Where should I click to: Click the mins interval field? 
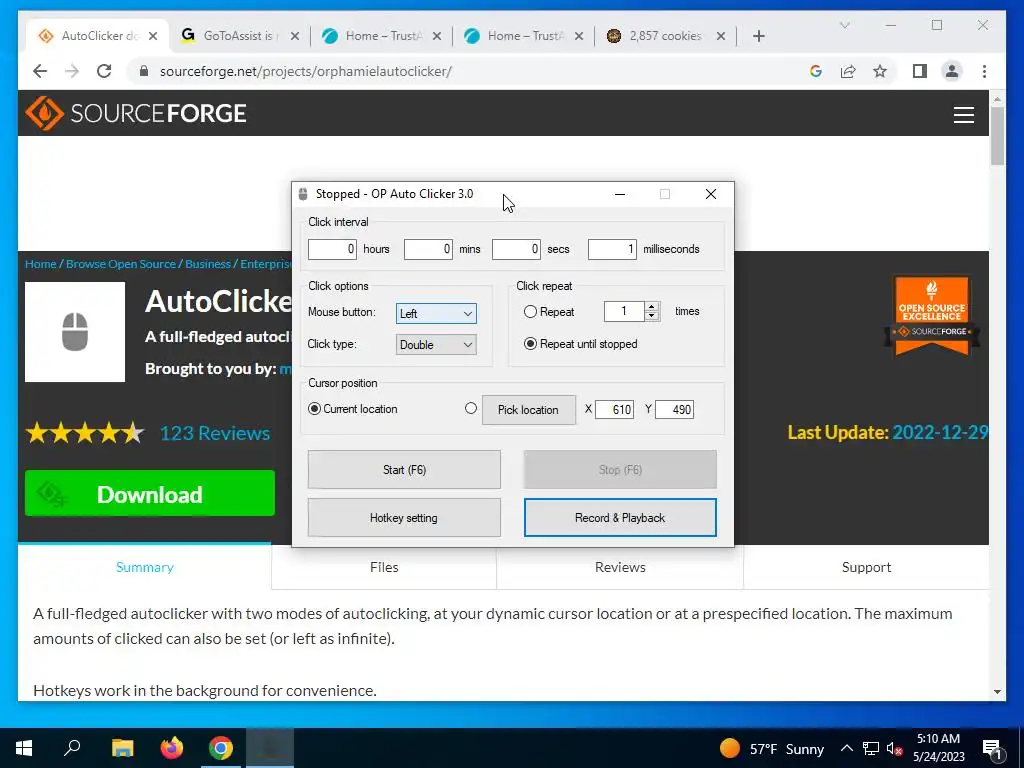(x=428, y=249)
